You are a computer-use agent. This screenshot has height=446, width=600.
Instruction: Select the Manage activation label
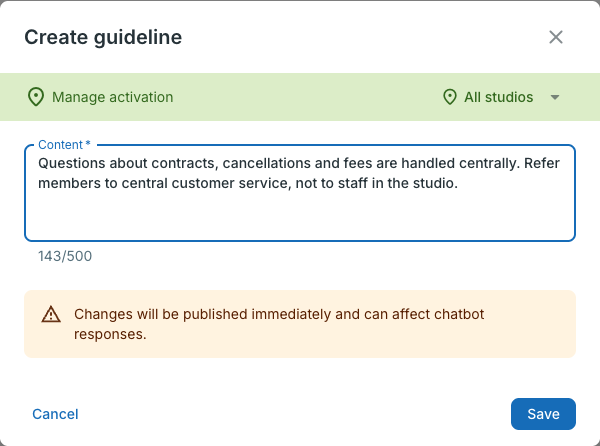[112, 97]
